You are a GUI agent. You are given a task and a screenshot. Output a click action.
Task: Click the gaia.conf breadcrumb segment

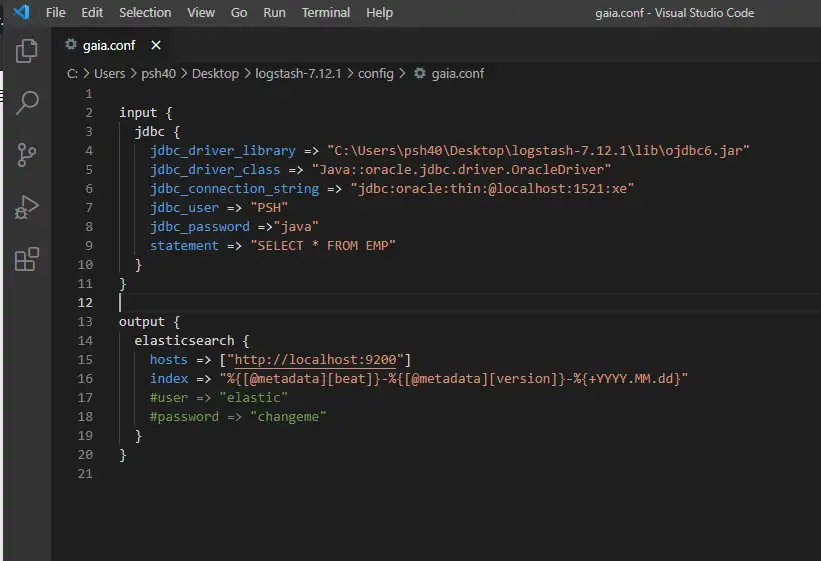click(458, 73)
